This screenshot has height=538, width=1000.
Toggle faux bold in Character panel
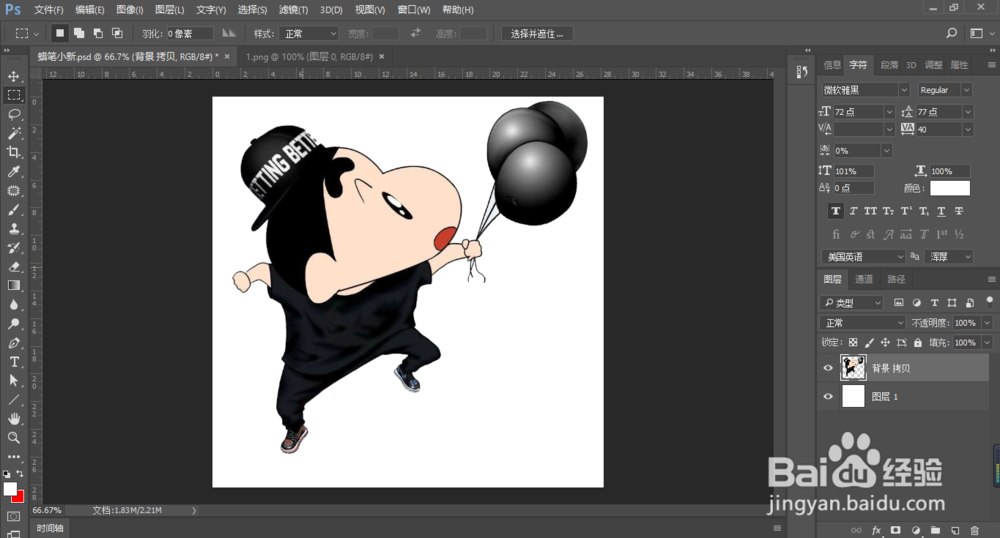[x=835, y=211]
